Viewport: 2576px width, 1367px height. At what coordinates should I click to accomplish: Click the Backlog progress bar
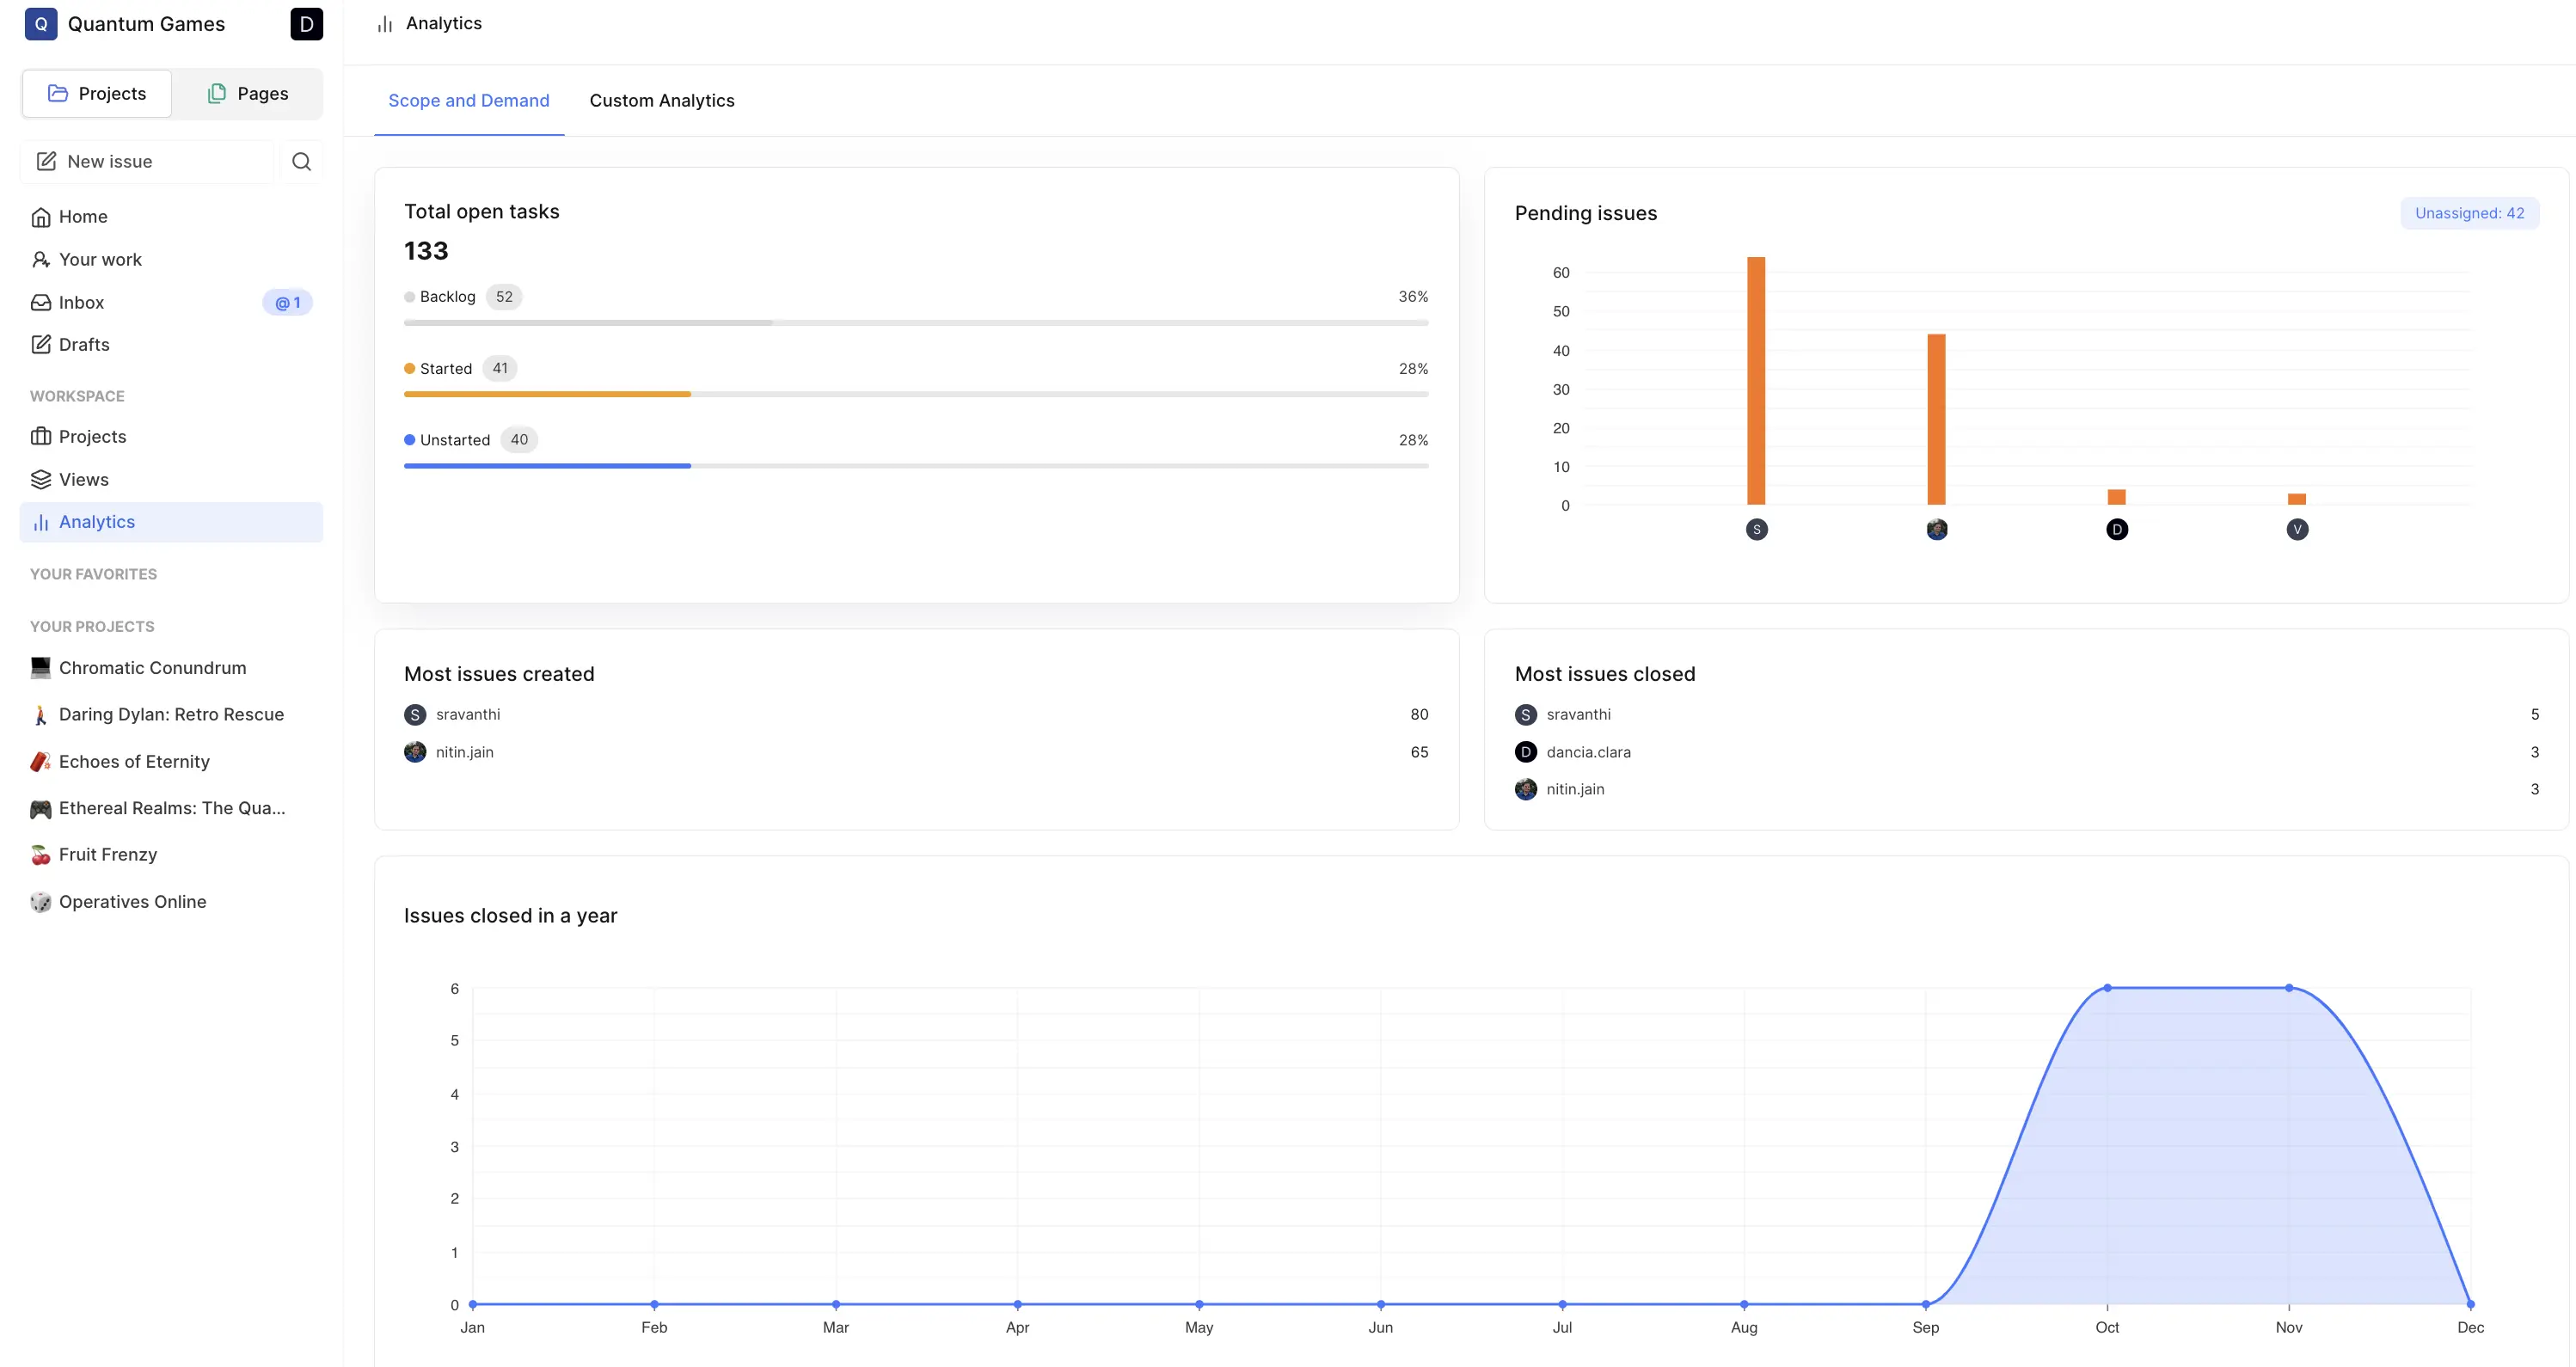coord(916,323)
